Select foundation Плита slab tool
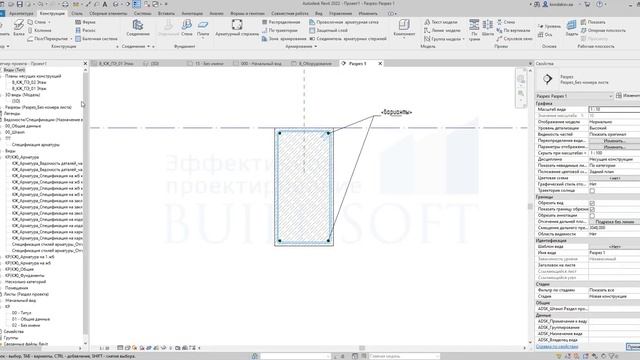Image resolution: width=640 pixels, height=360 pixels. coord(203,28)
